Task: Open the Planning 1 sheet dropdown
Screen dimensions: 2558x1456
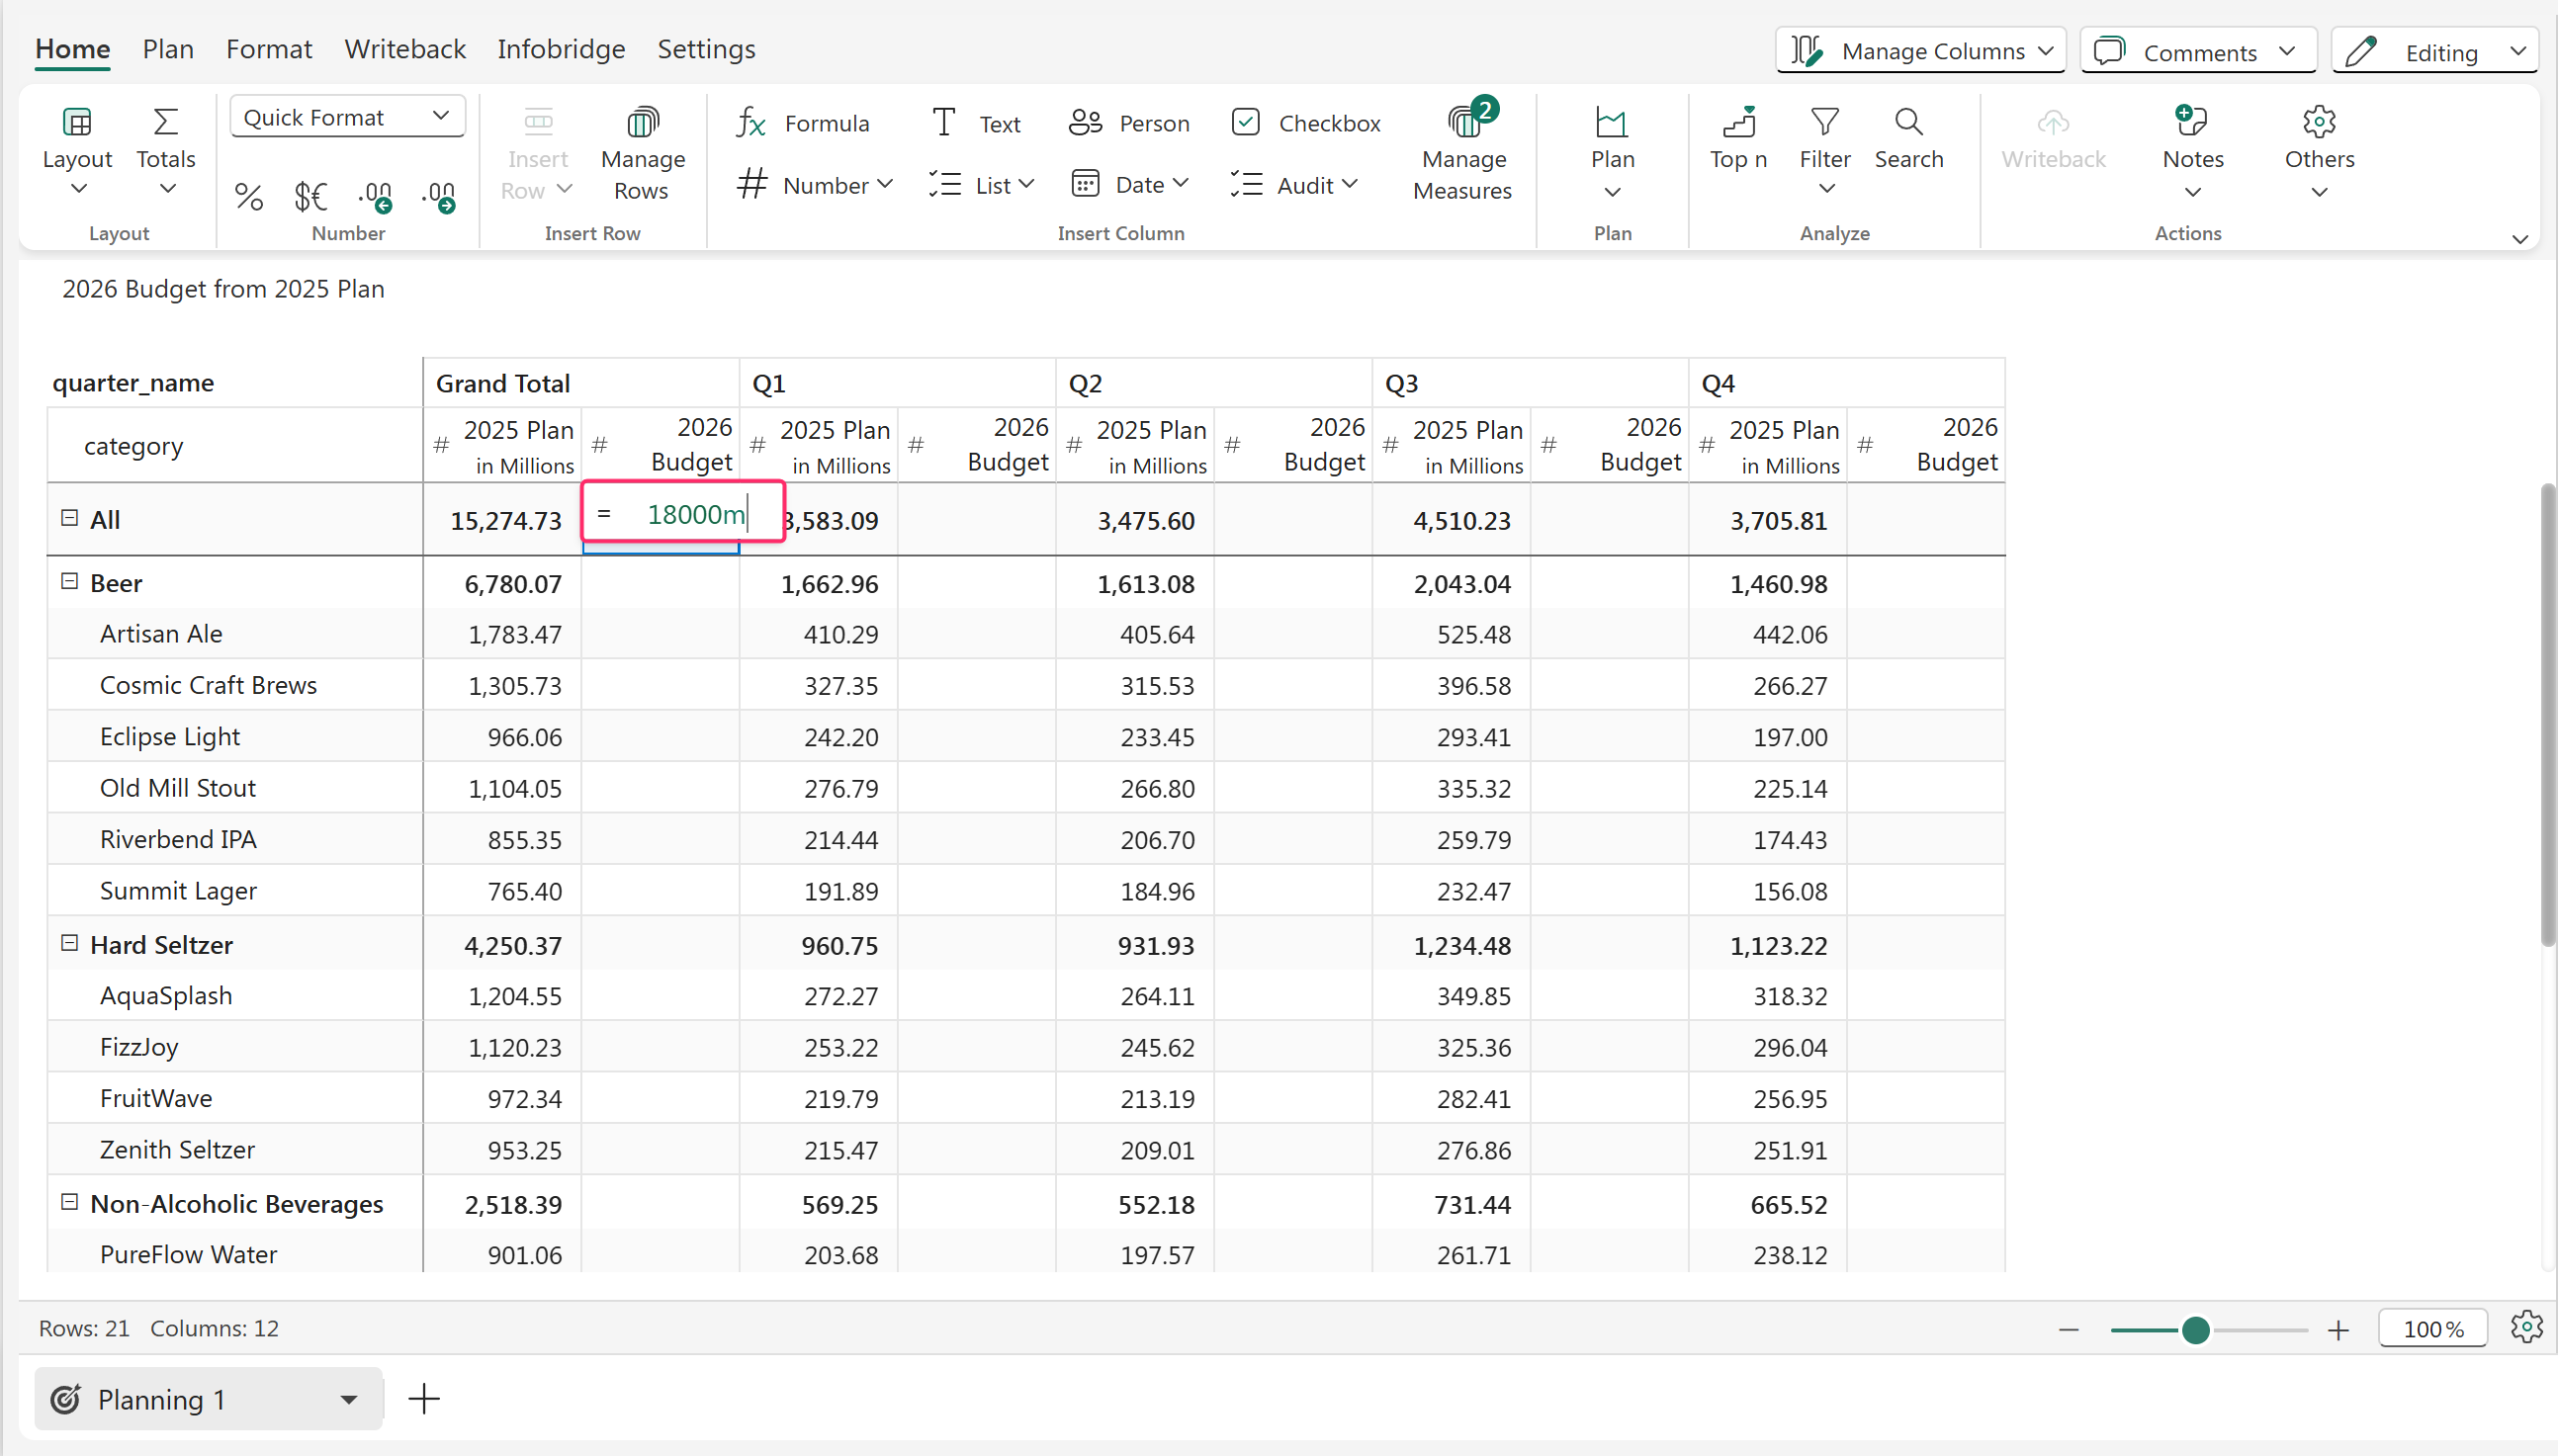Action: (348, 1399)
